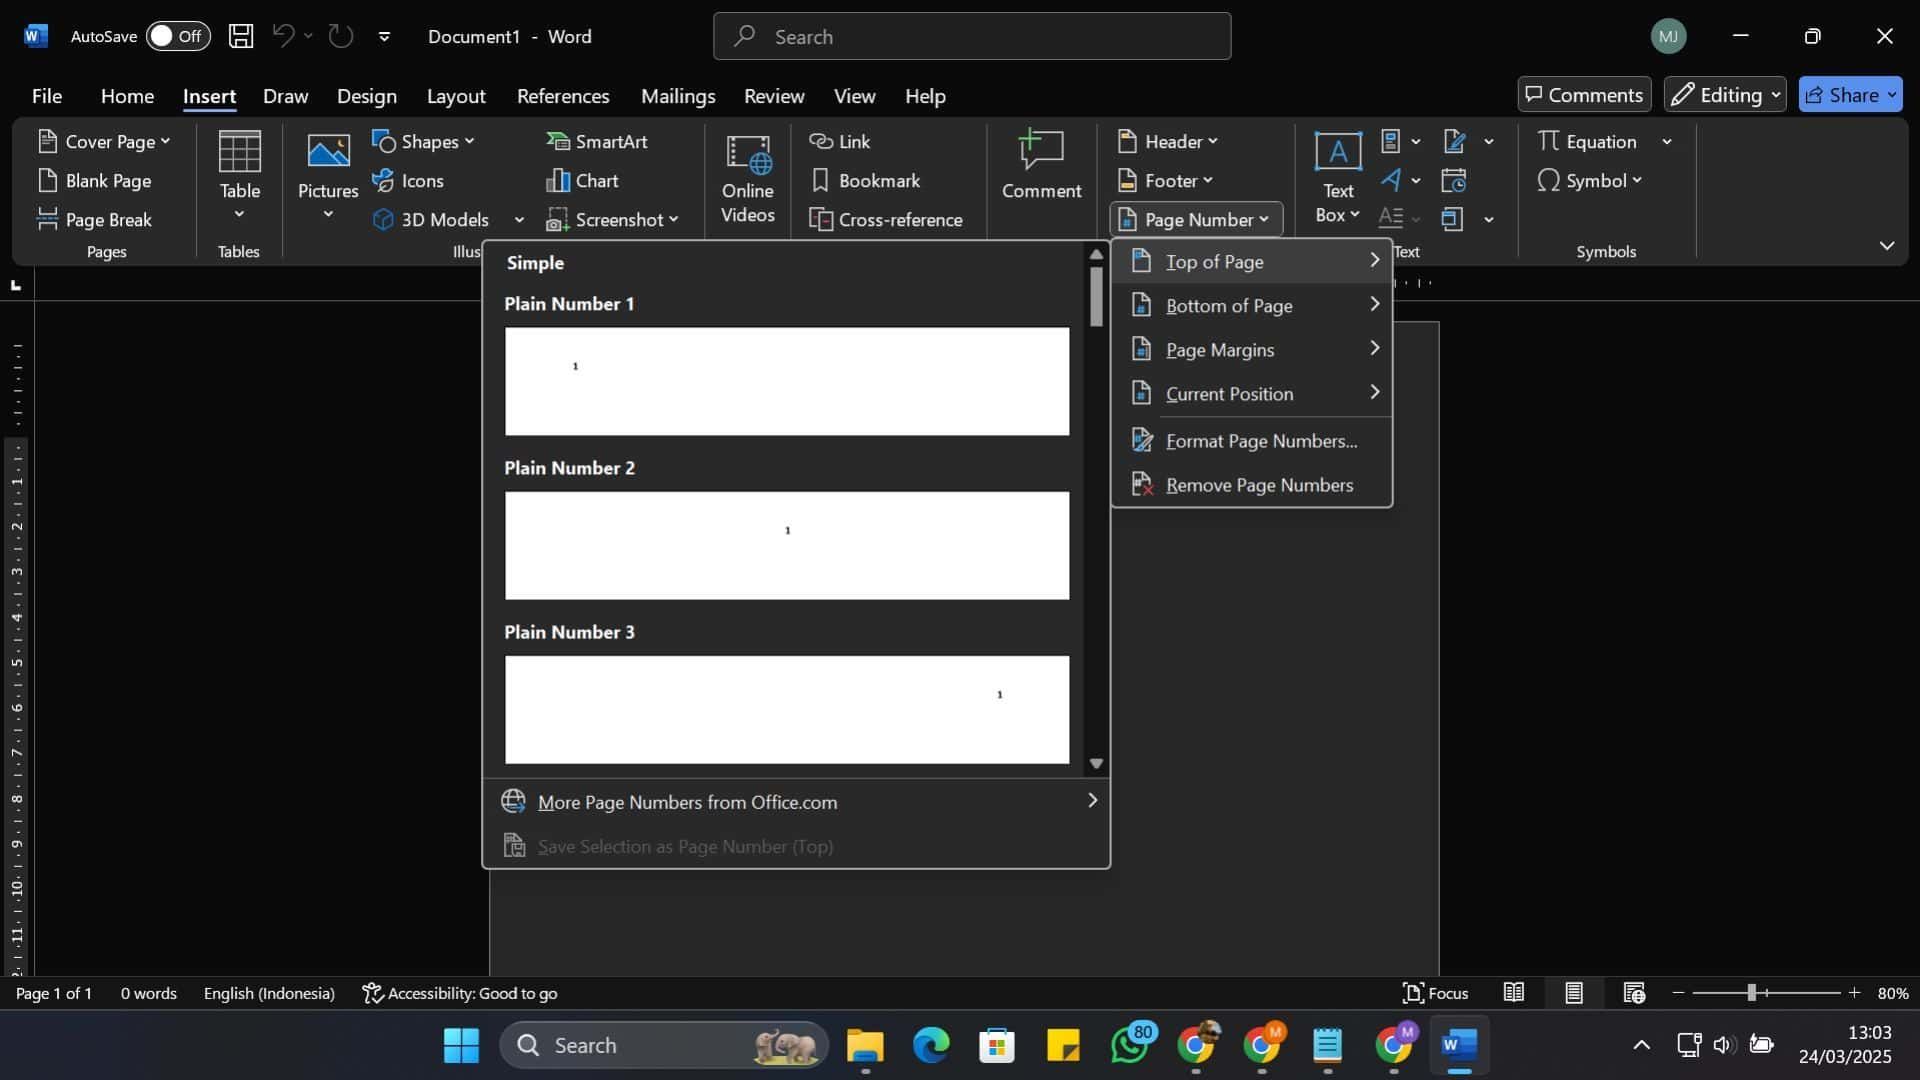Switch to the References tab
Screen dimensions: 1920x1080
click(x=563, y=95)
